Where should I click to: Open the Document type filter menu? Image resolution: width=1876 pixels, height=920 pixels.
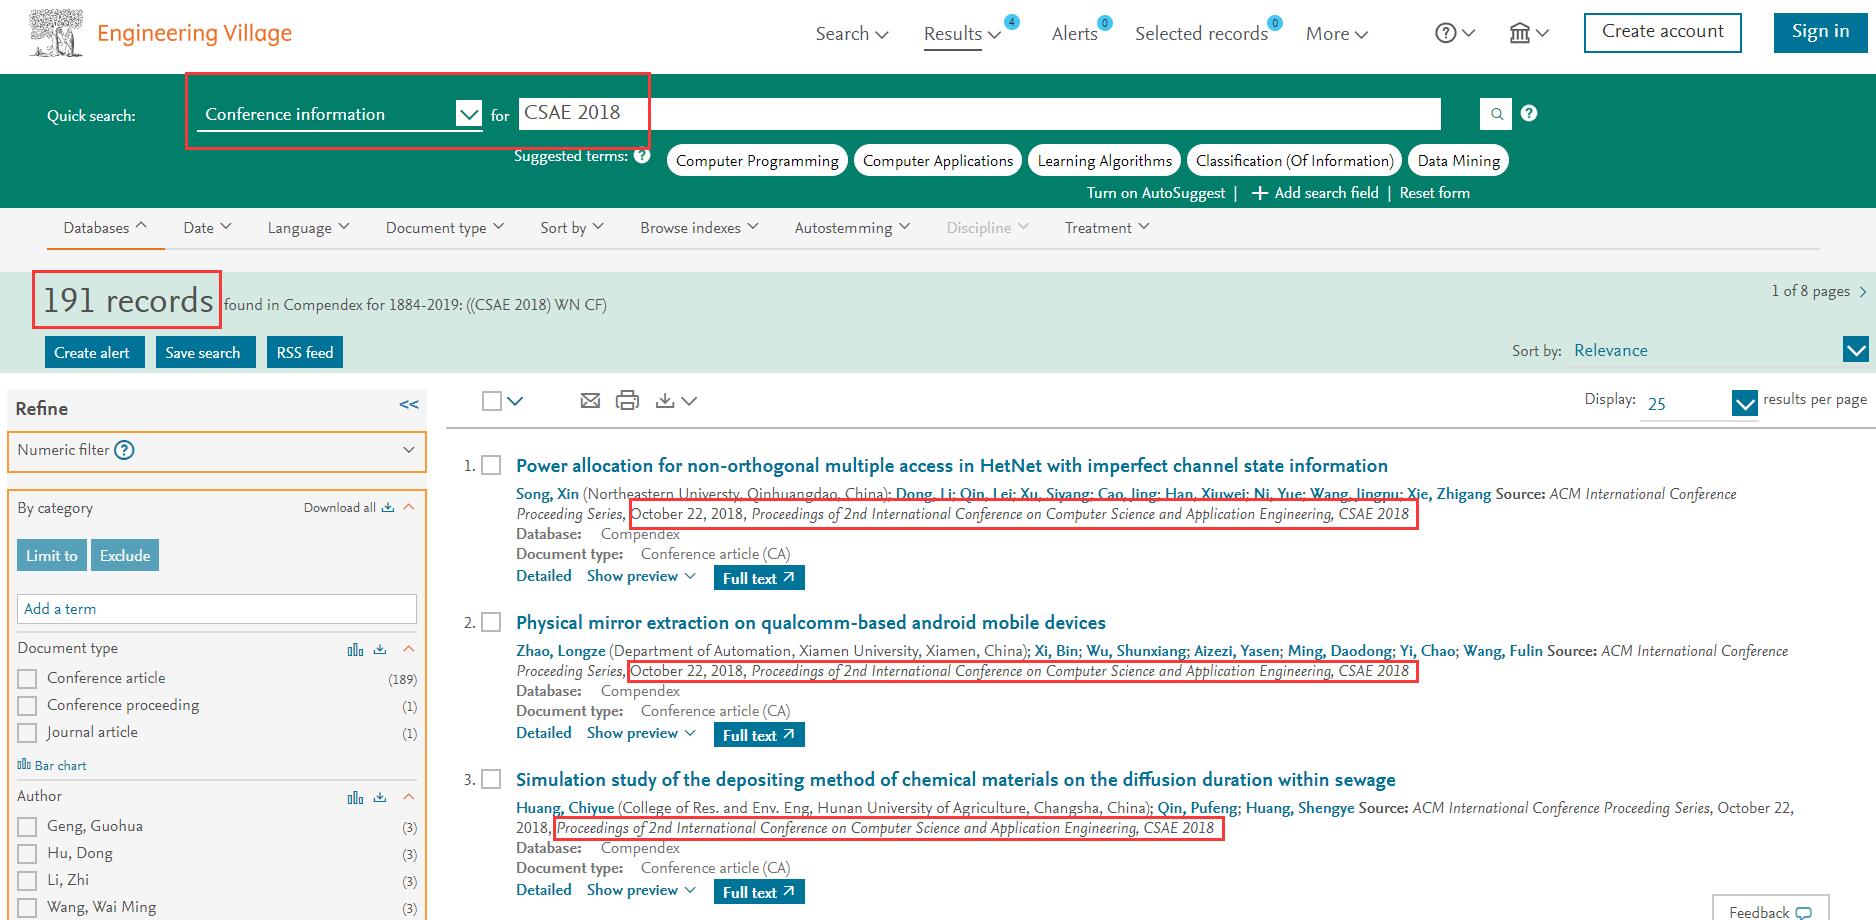click(445, 228)
